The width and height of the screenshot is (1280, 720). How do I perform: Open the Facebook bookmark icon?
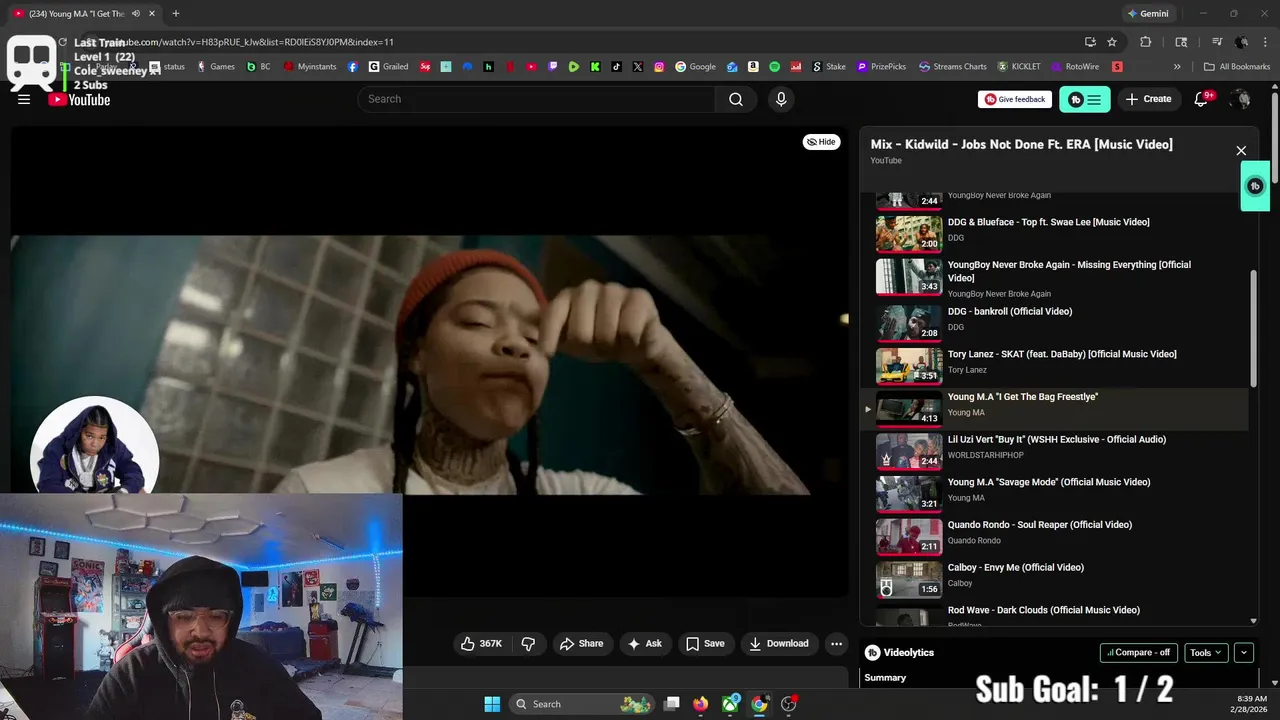pos(353,67)
